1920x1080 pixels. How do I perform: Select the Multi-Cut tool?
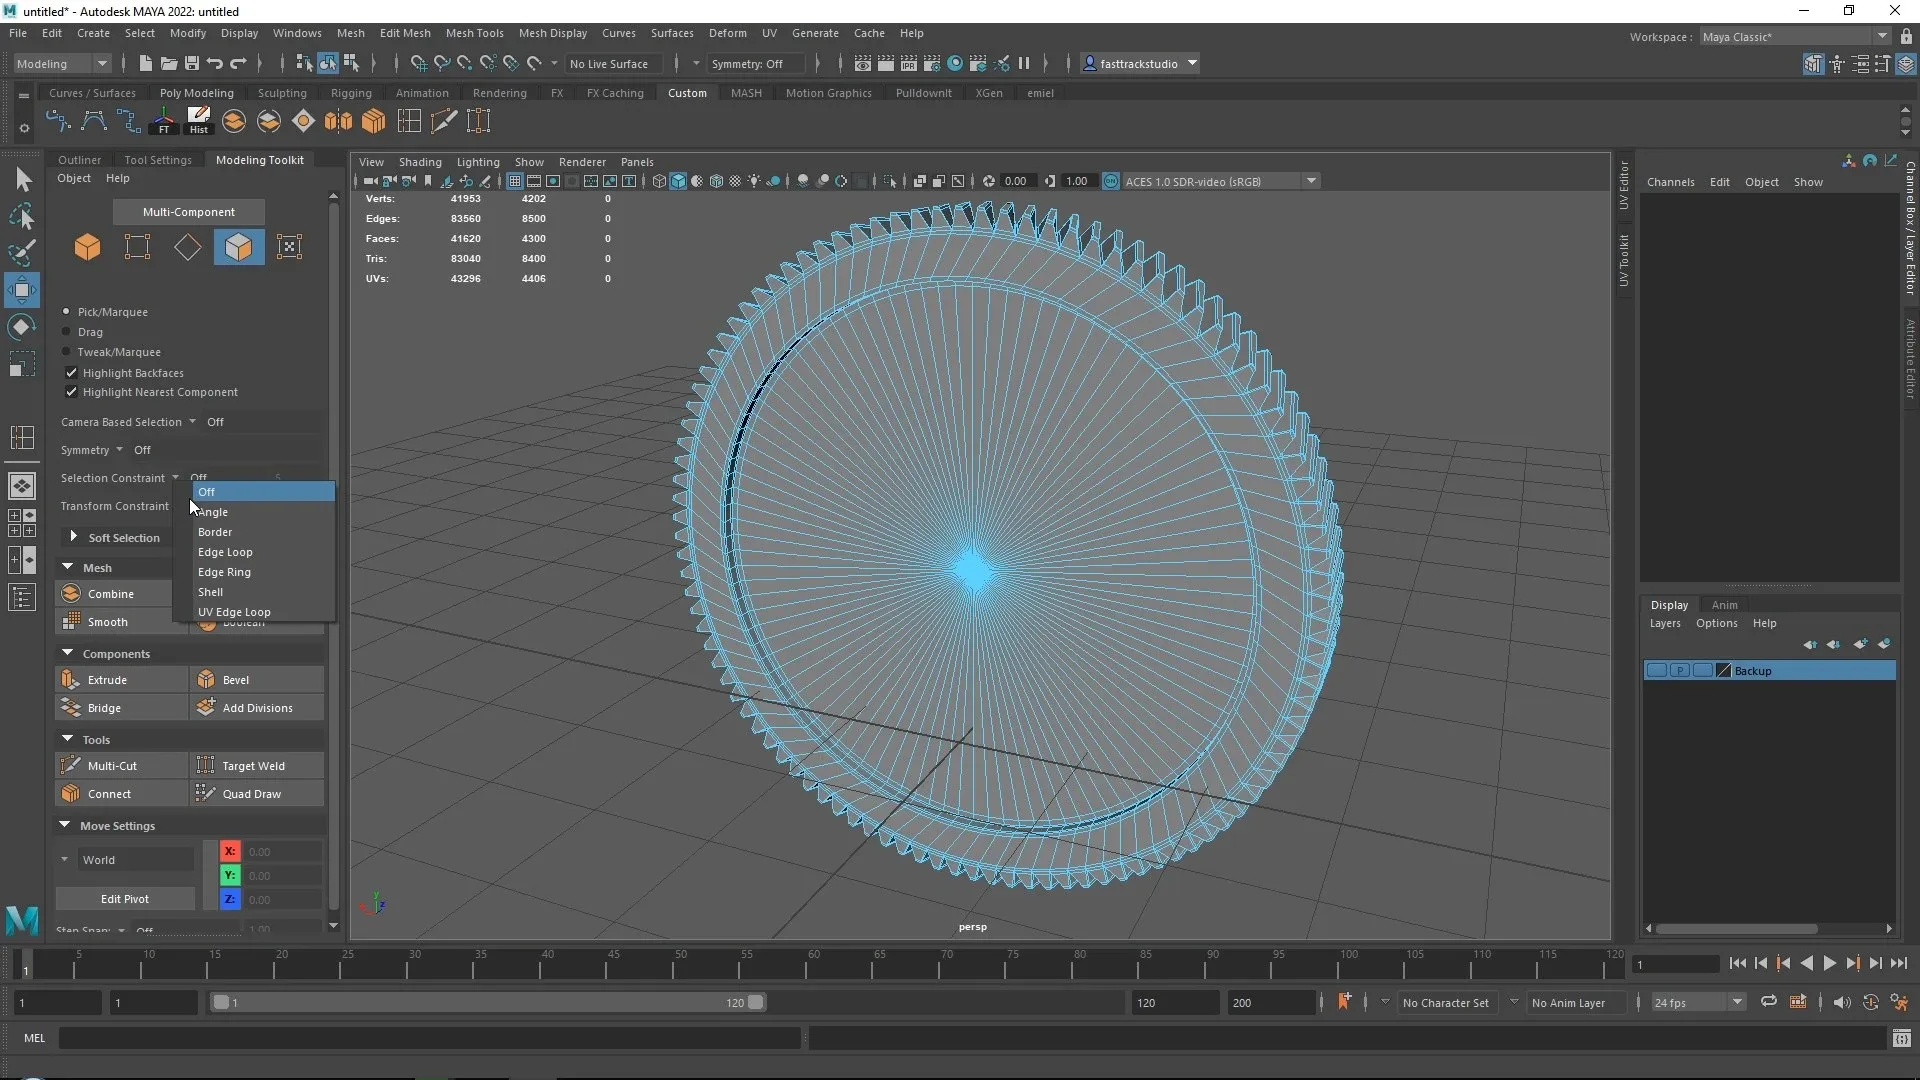[x=112, y=765]
